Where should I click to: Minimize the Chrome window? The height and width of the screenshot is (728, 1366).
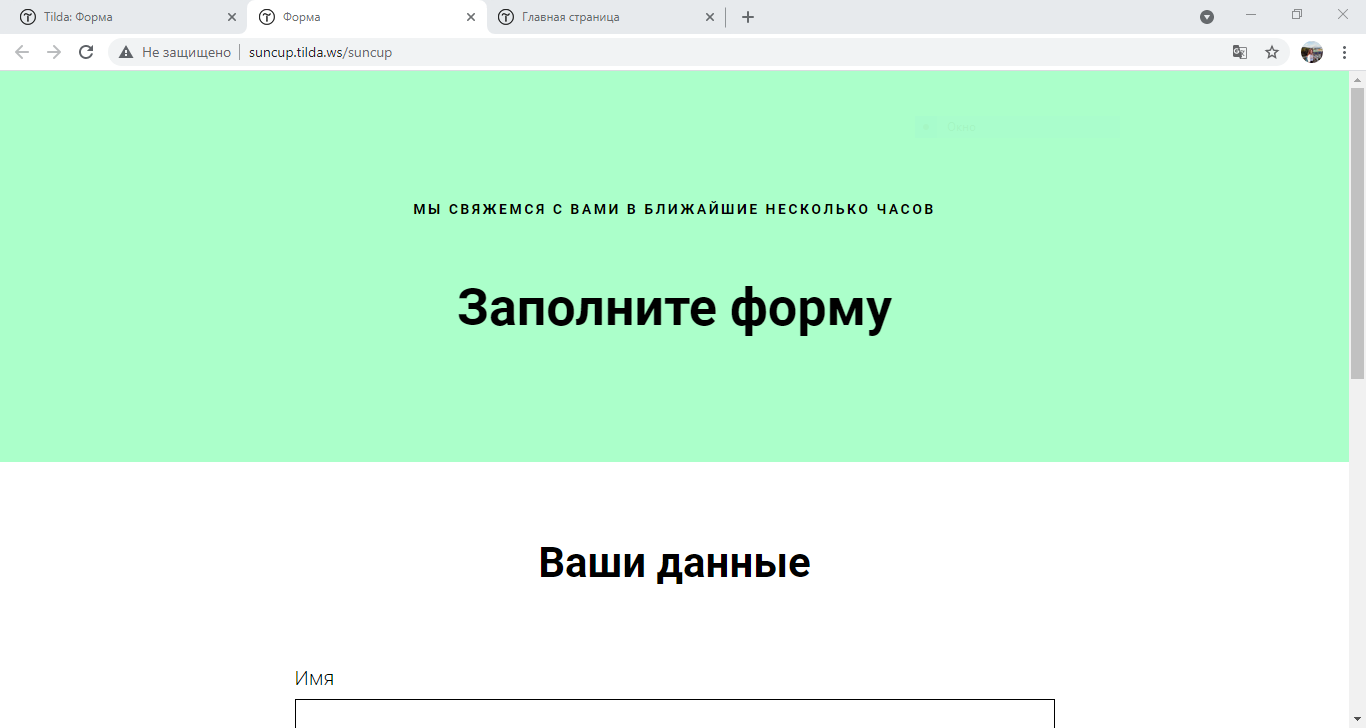click(1251, 14)
